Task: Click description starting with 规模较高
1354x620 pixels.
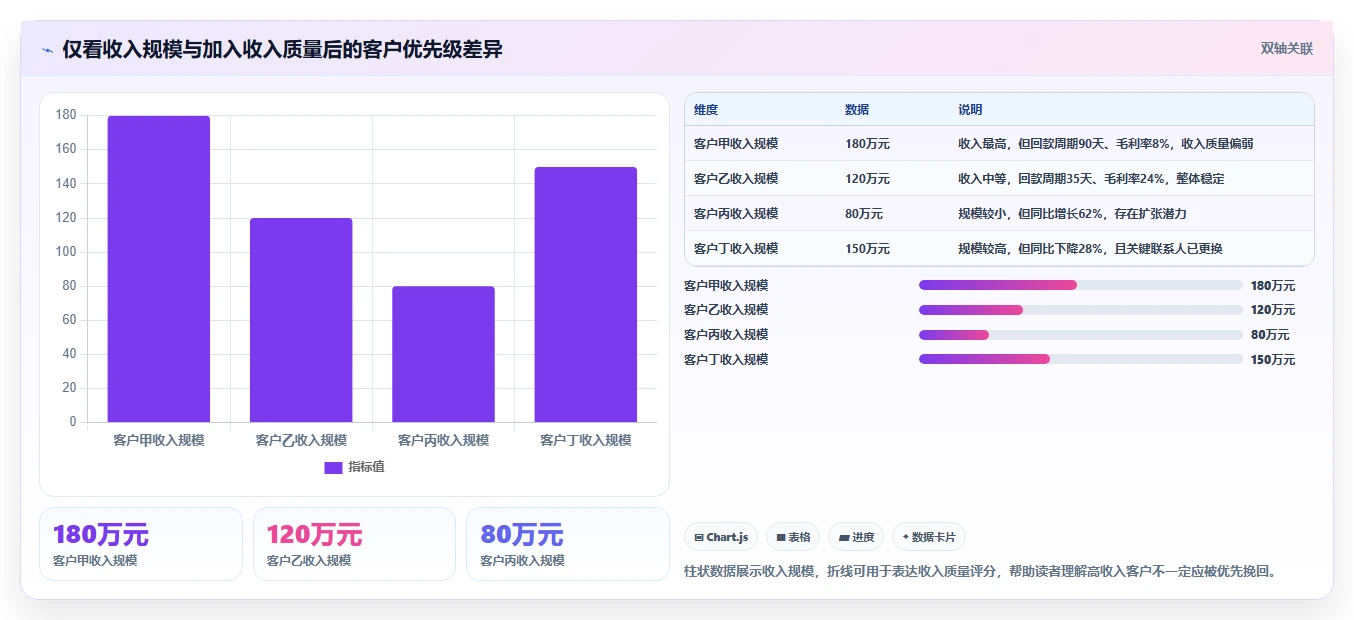Action: pos(1090,249)
